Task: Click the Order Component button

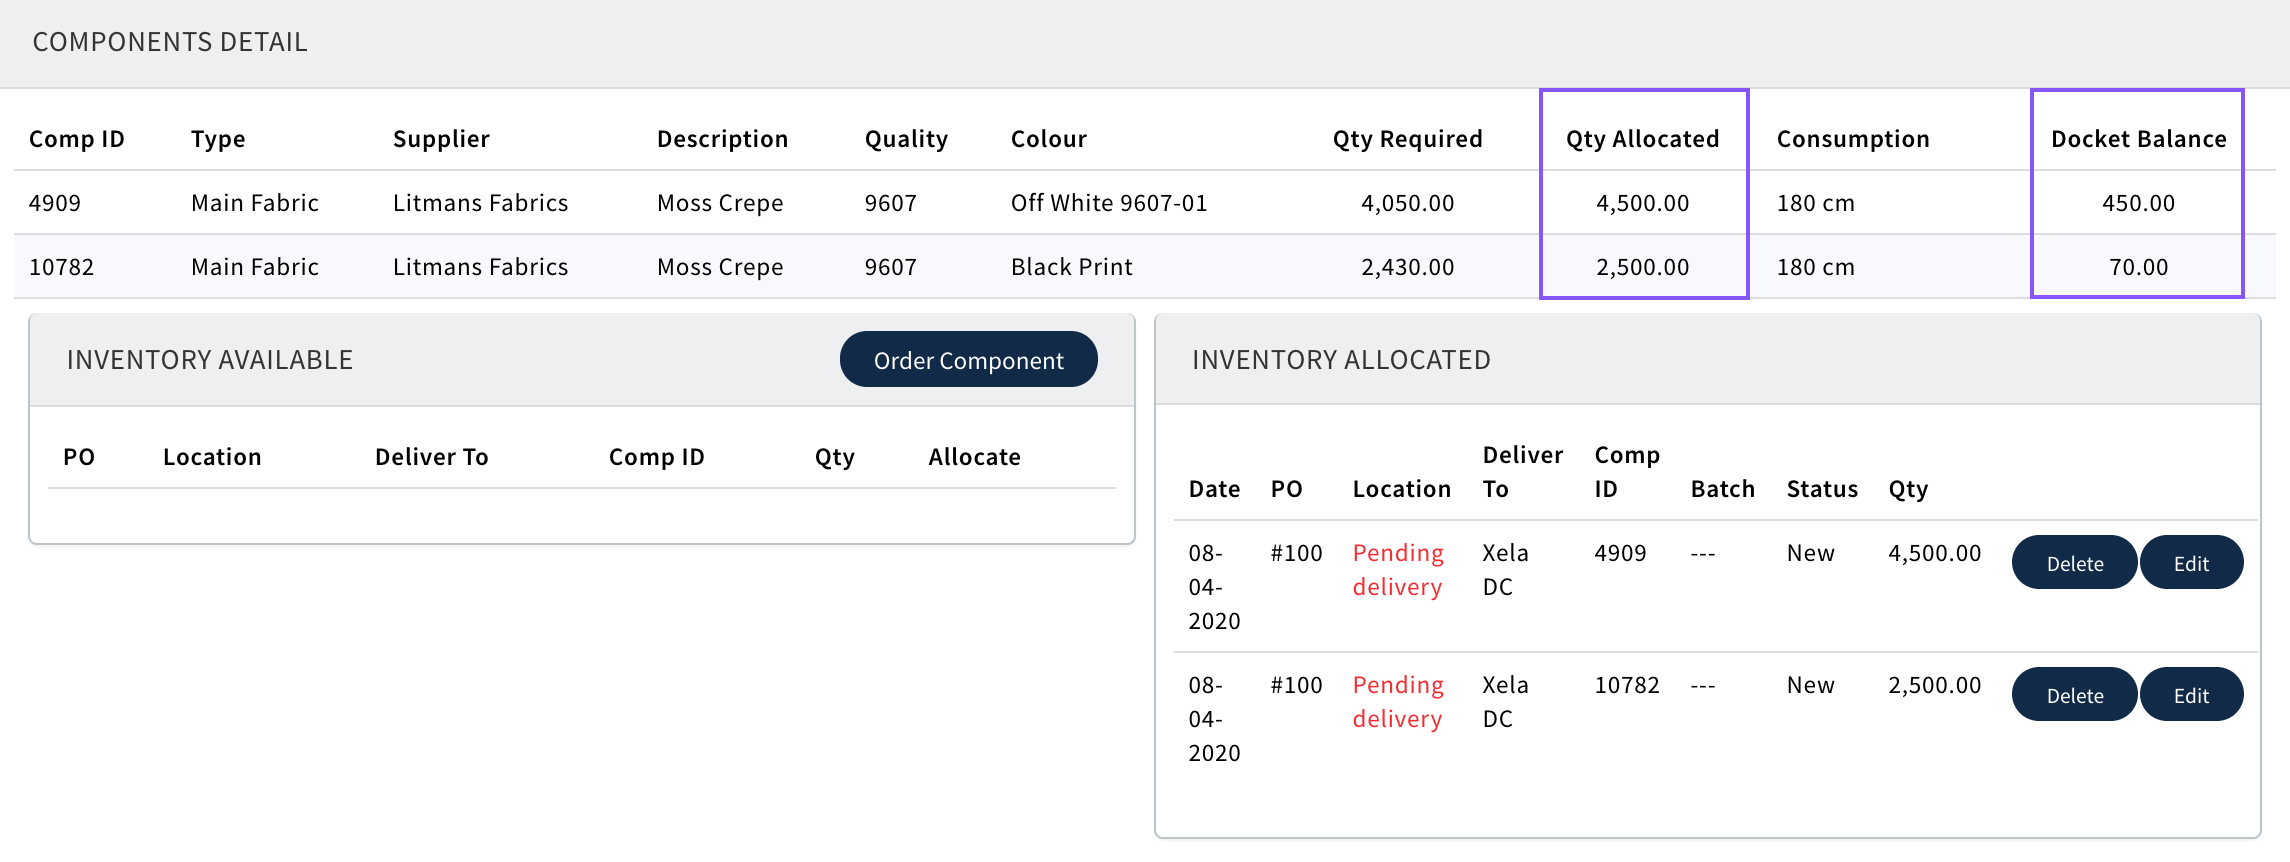Action: coord(968,360)
